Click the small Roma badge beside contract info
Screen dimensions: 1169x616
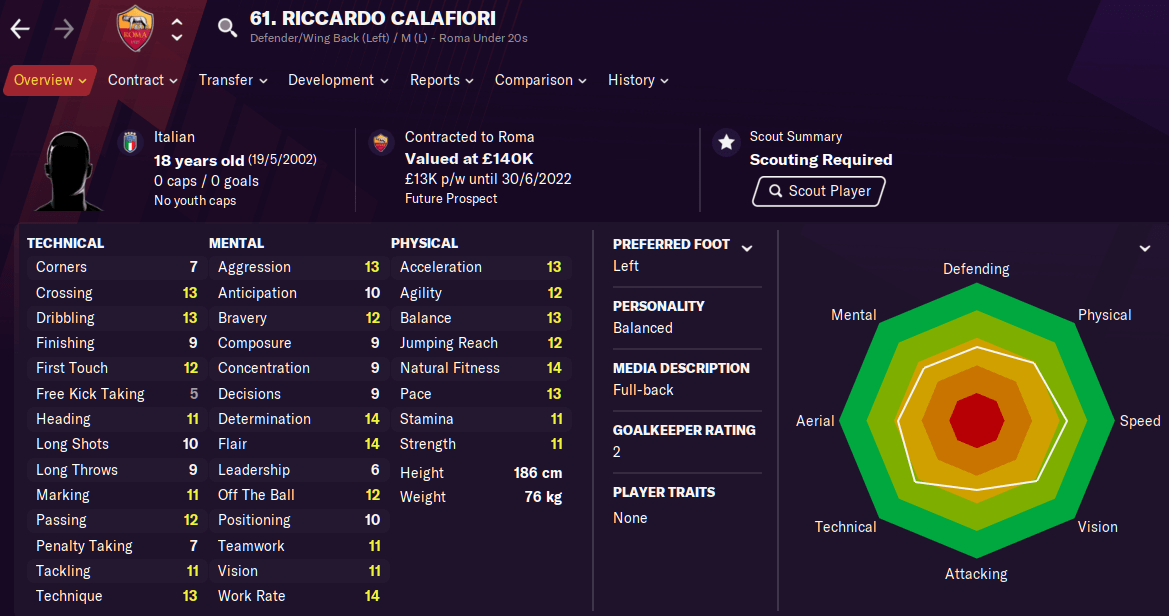[380, 142]
